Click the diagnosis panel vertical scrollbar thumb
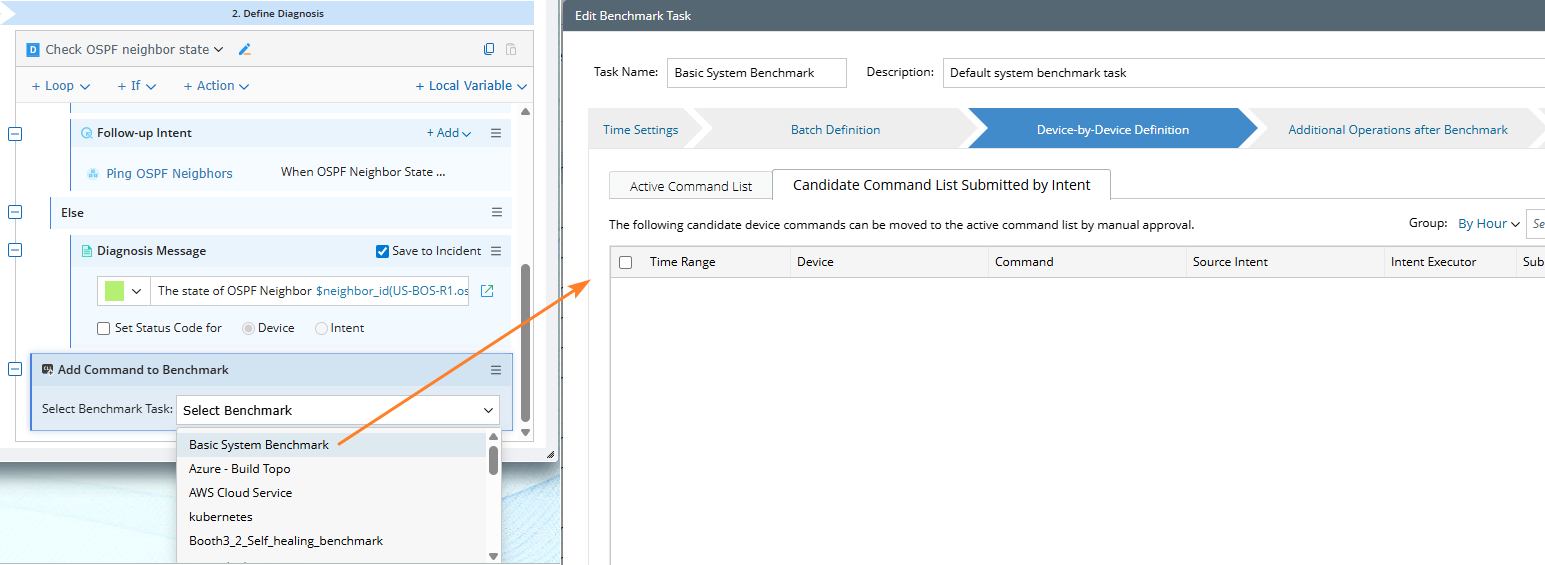Screen dimensions: 1545x565 526,343
